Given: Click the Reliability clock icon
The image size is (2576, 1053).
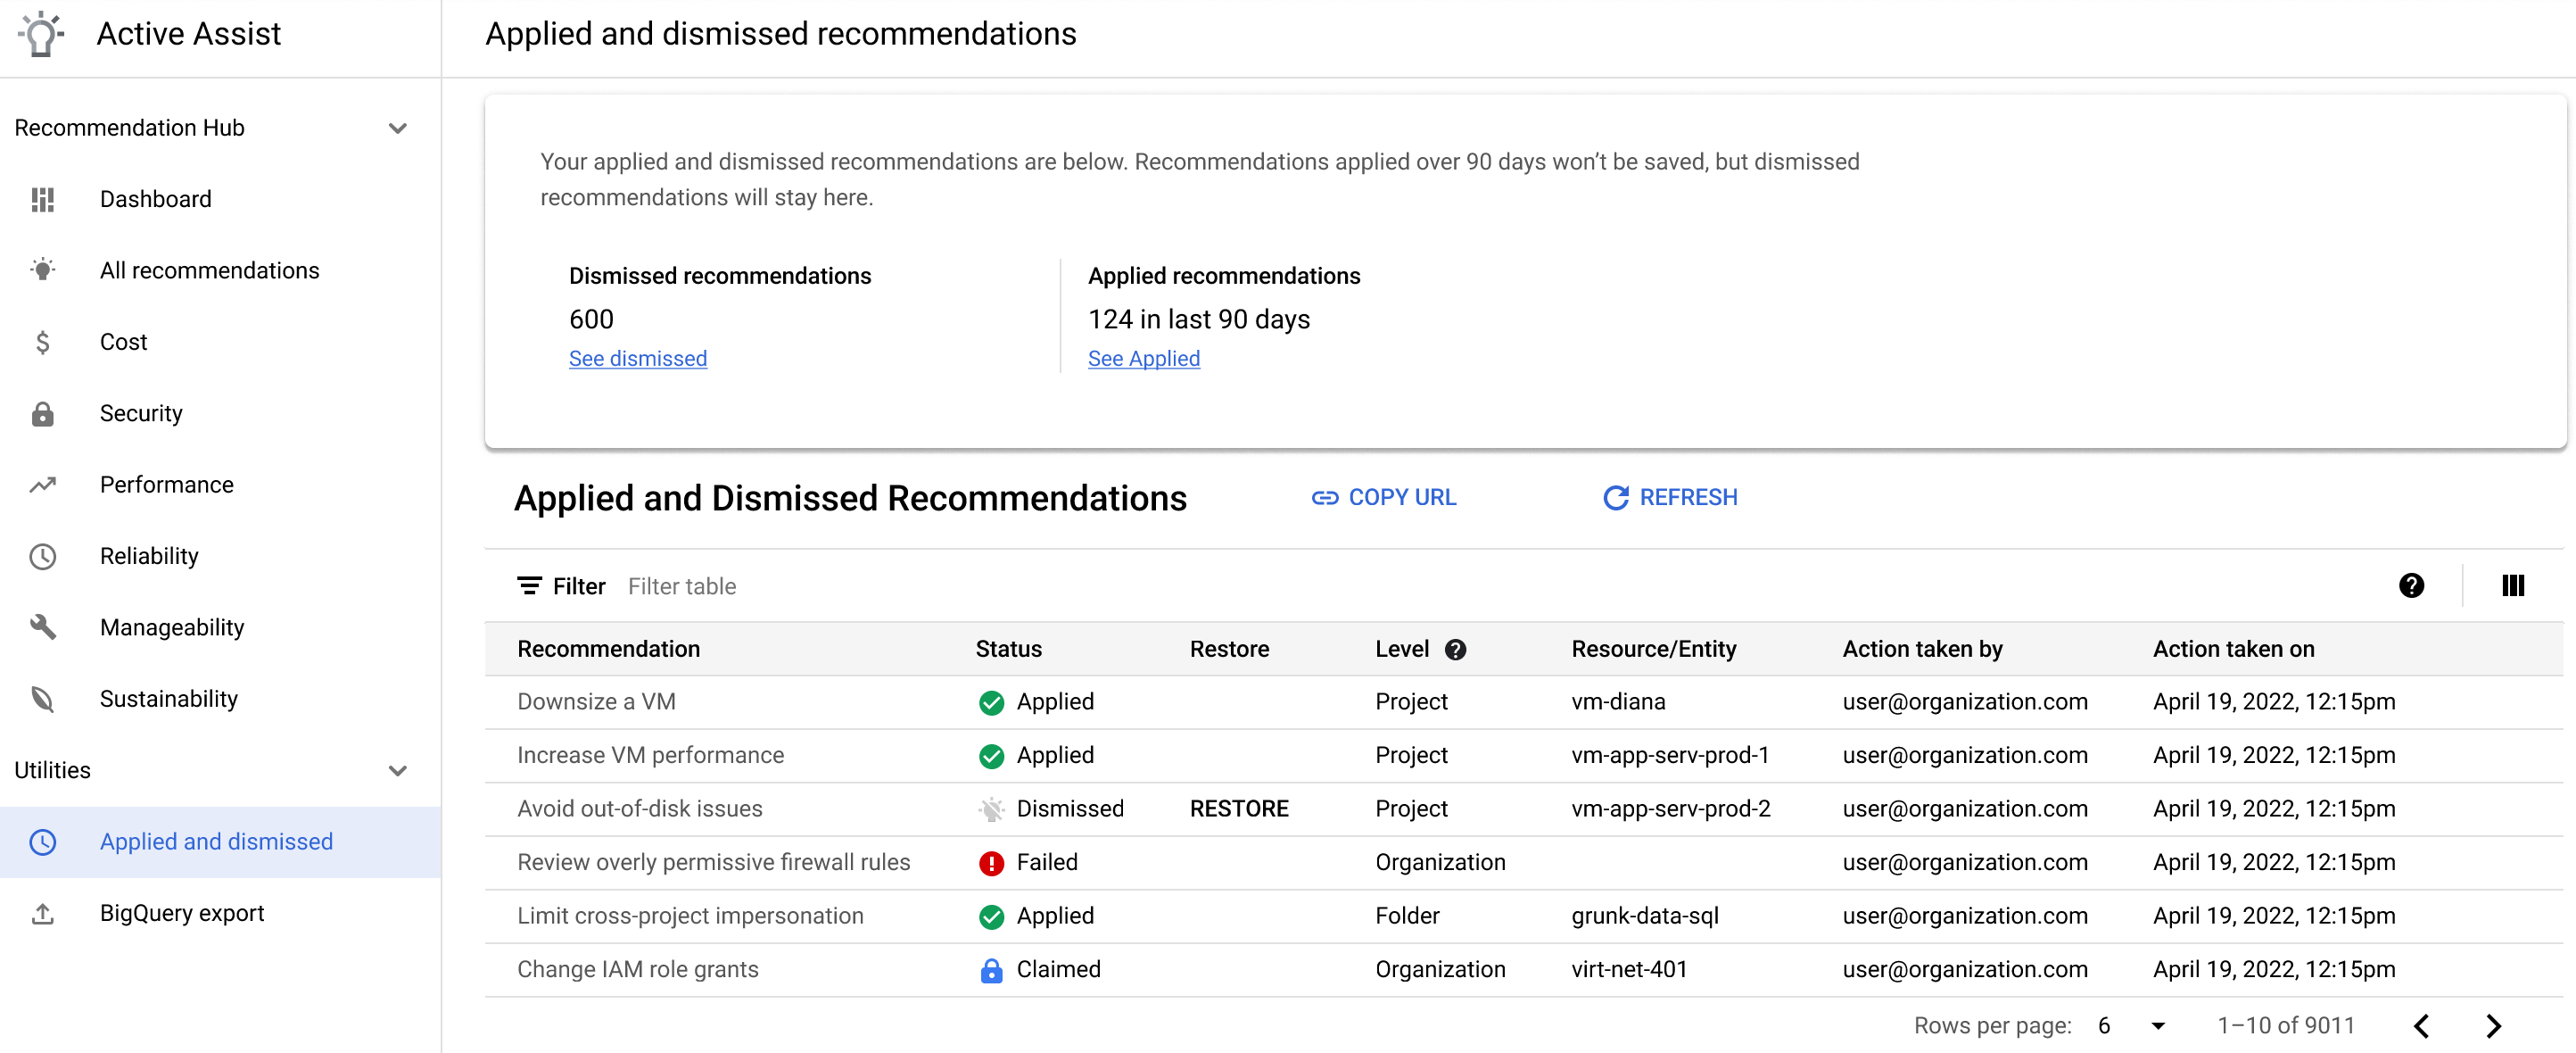Looking at the screenshot, I should [x=46, y=555].
